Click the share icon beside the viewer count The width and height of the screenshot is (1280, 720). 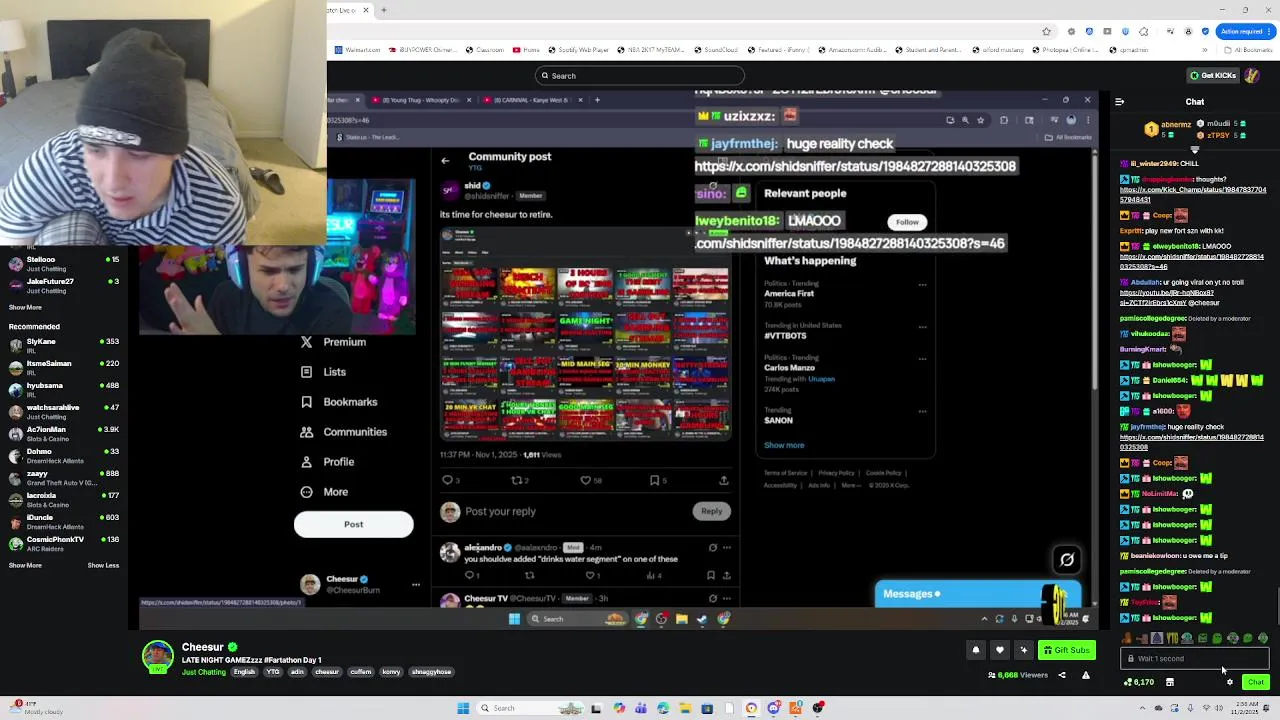coord(1062,675)
